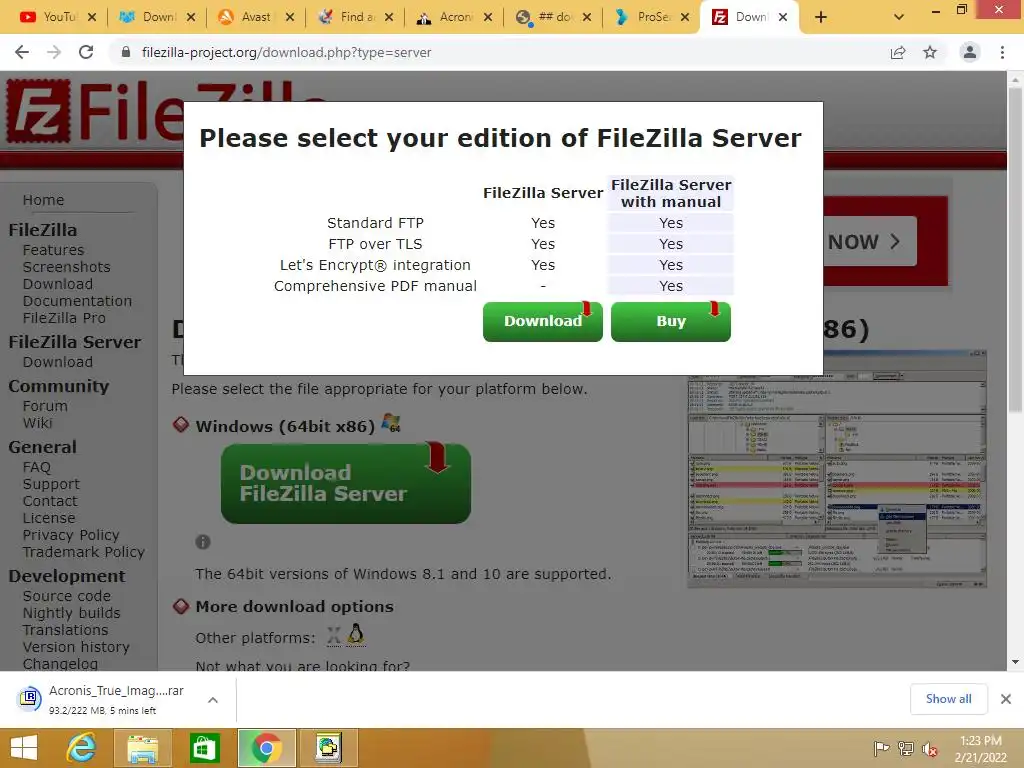The image size is (1024, 768).
Task: Click the volume icon in system tray
Action: pos(930,749)
